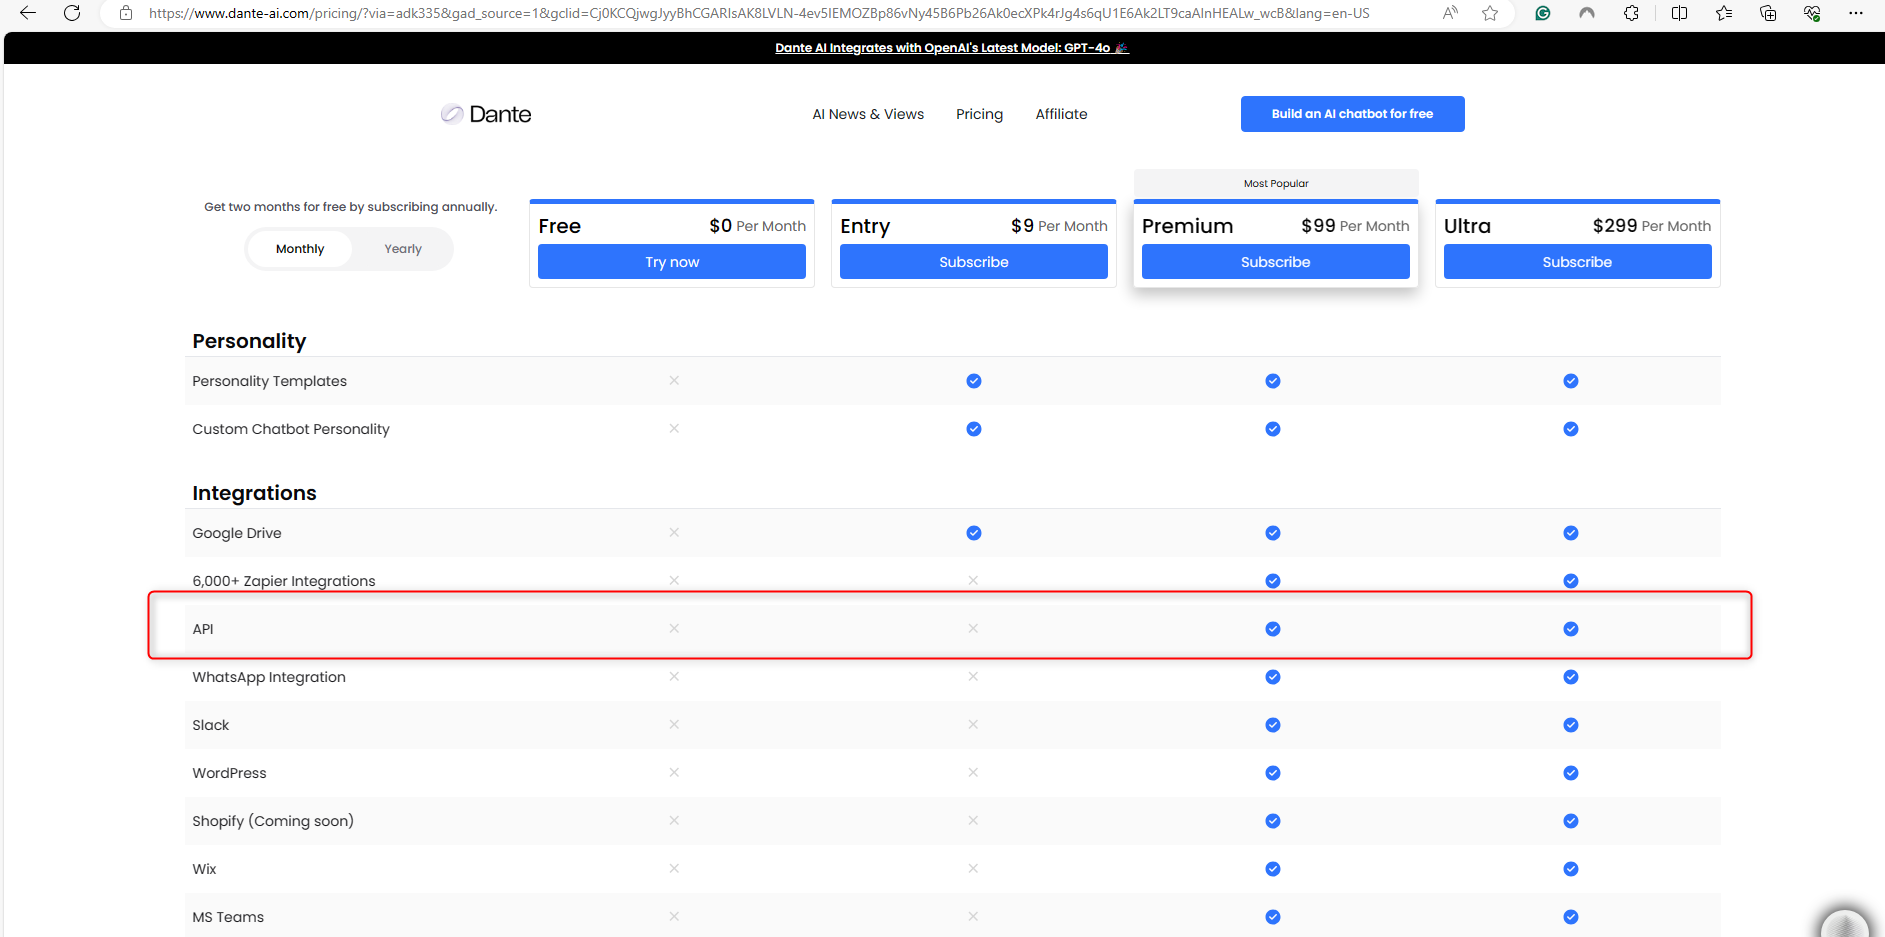Viewport: 1885px width, 937px height.
Task: Click the Slack row label
Action: click(211, 725)
